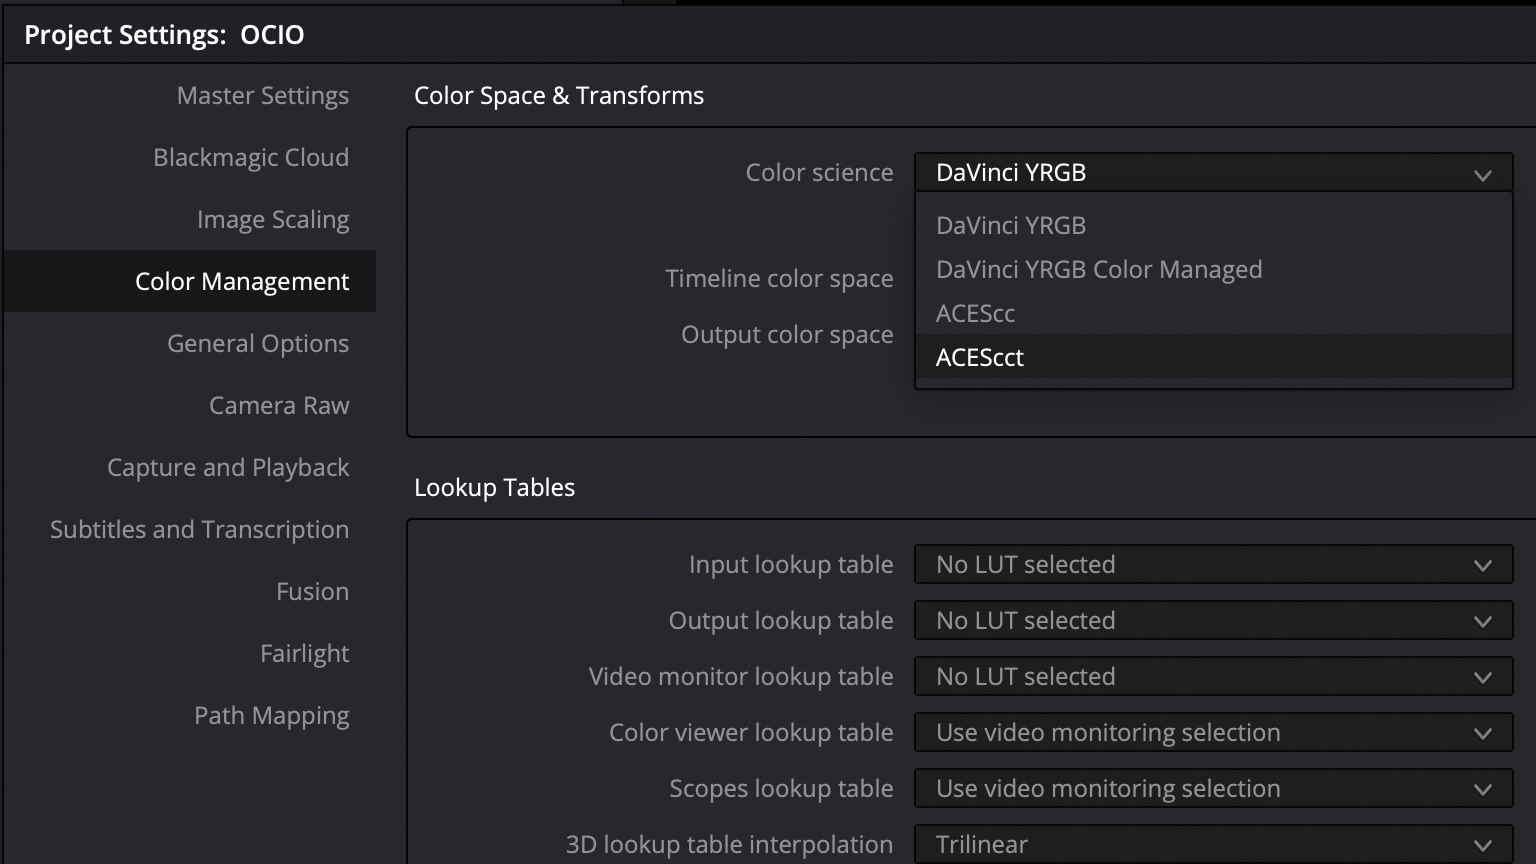
Task: Open Path Mapping settings
Action: 271,715
